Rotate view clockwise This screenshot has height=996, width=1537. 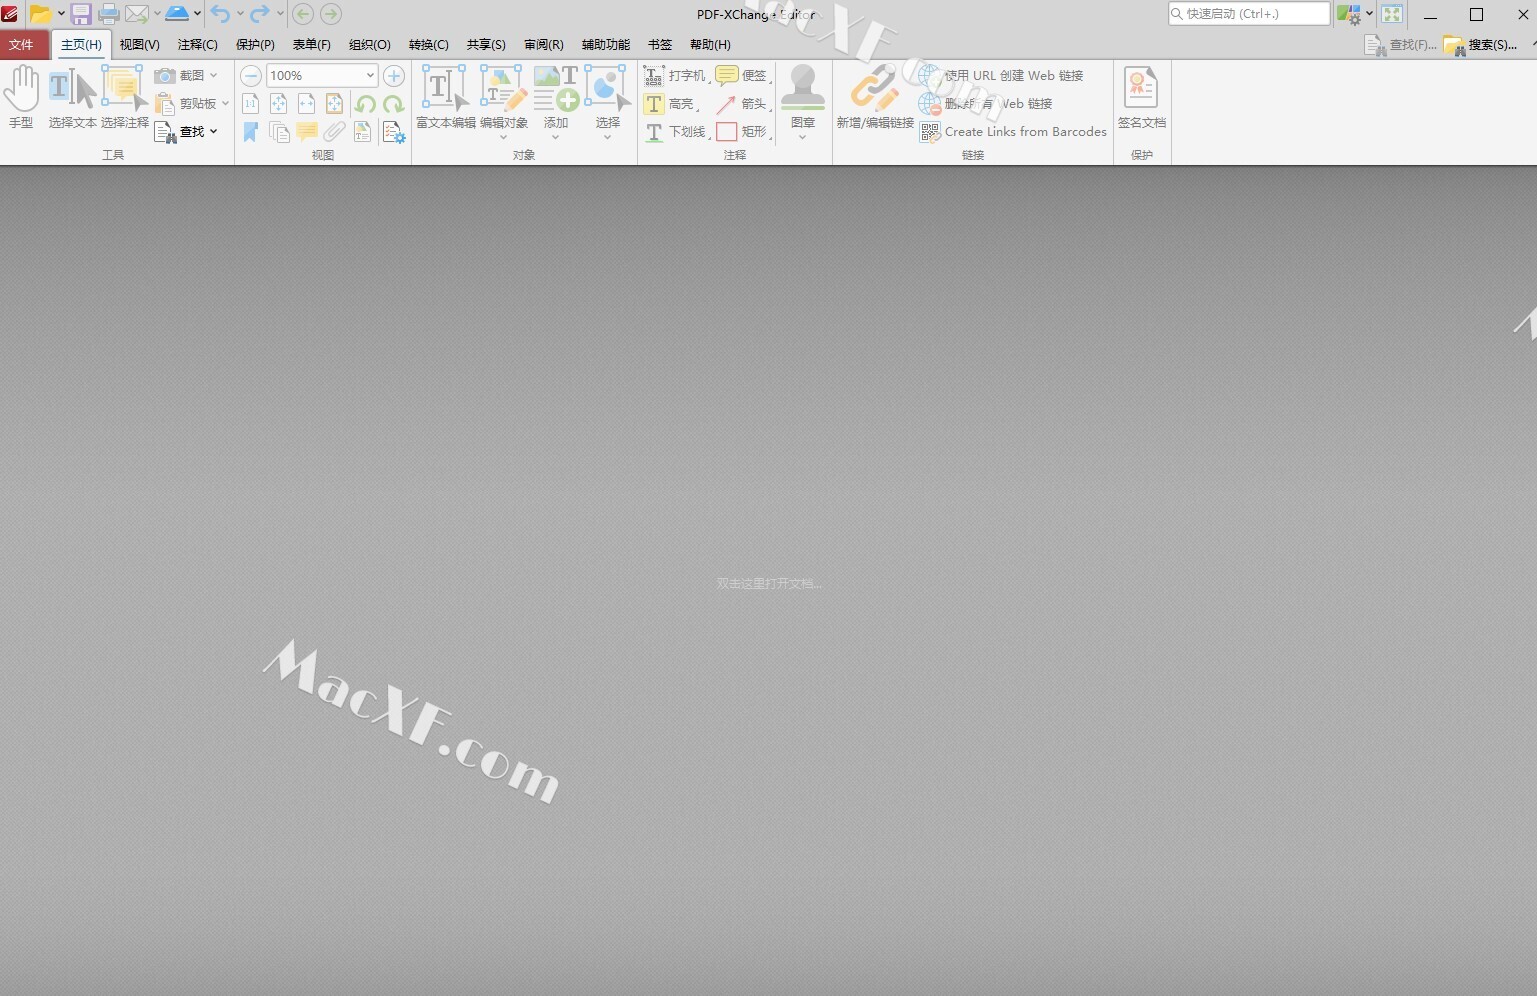pyautogui.click(x=393, y=103)
